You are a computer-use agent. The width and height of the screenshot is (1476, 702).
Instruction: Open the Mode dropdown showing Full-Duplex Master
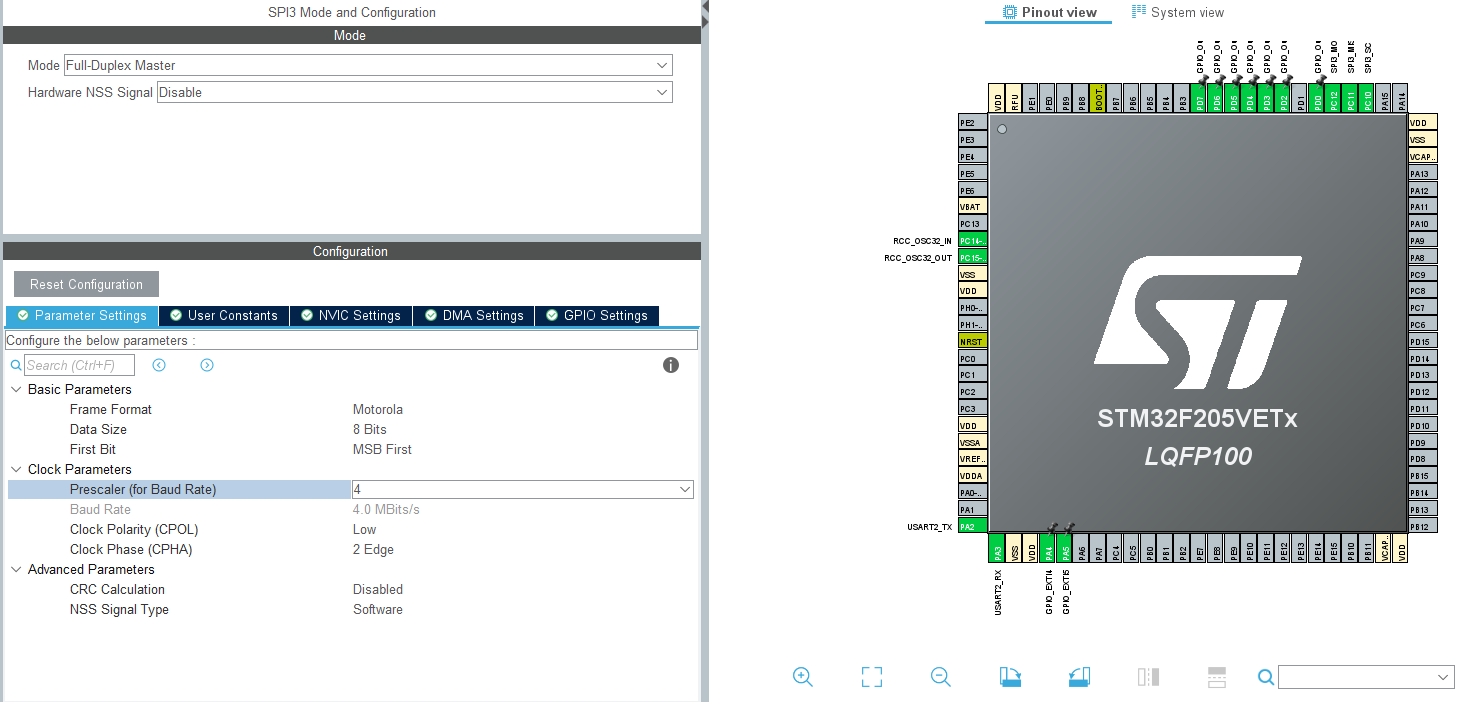[662, 65]
